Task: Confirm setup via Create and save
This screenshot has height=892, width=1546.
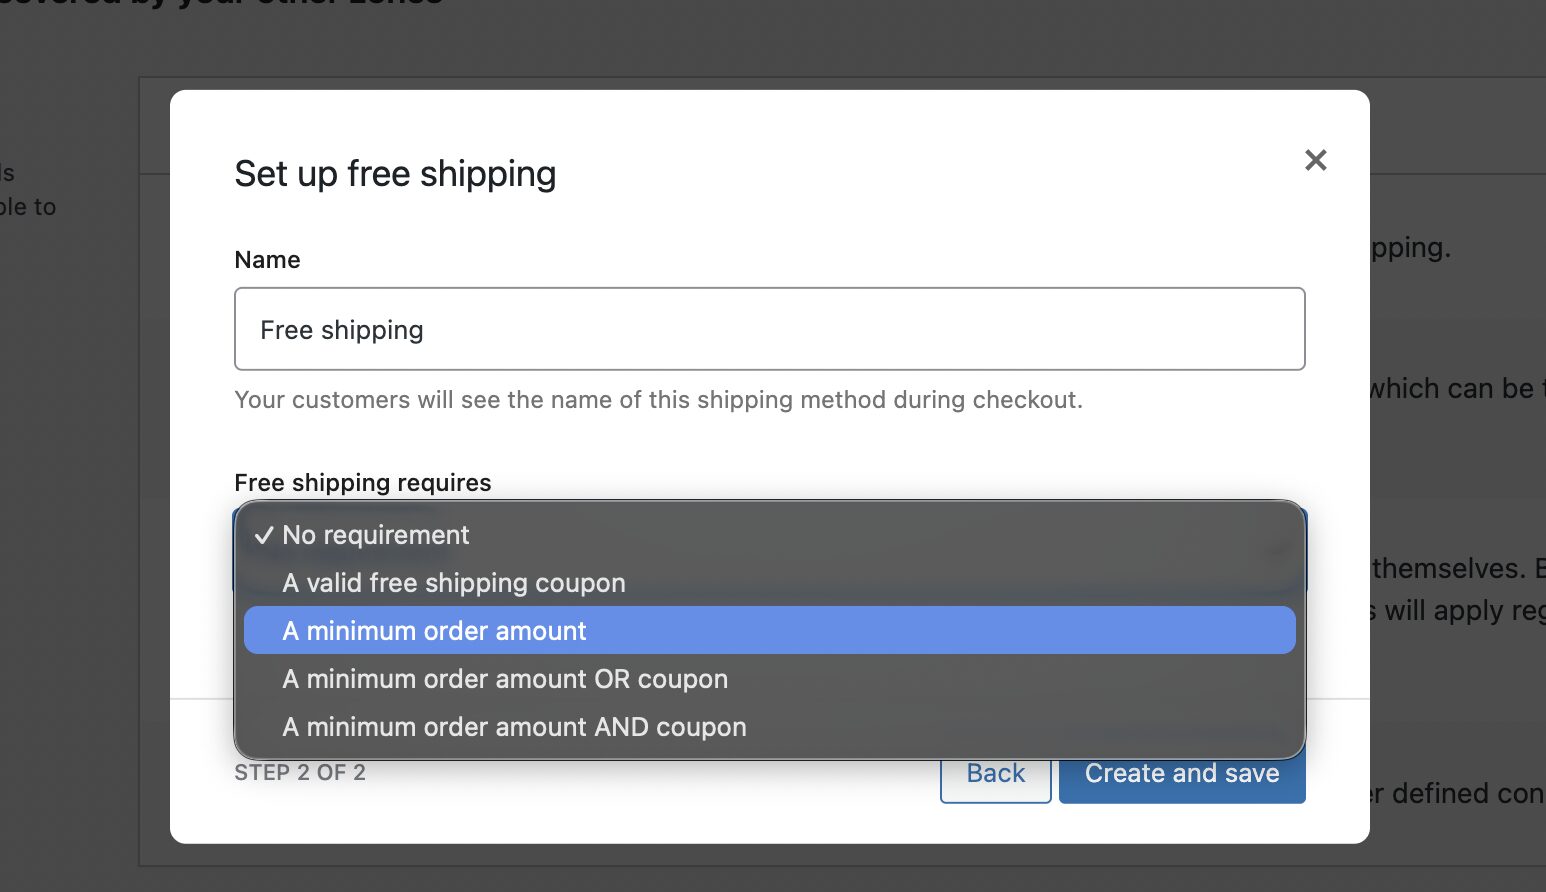Action: [x=1182, y=773]
